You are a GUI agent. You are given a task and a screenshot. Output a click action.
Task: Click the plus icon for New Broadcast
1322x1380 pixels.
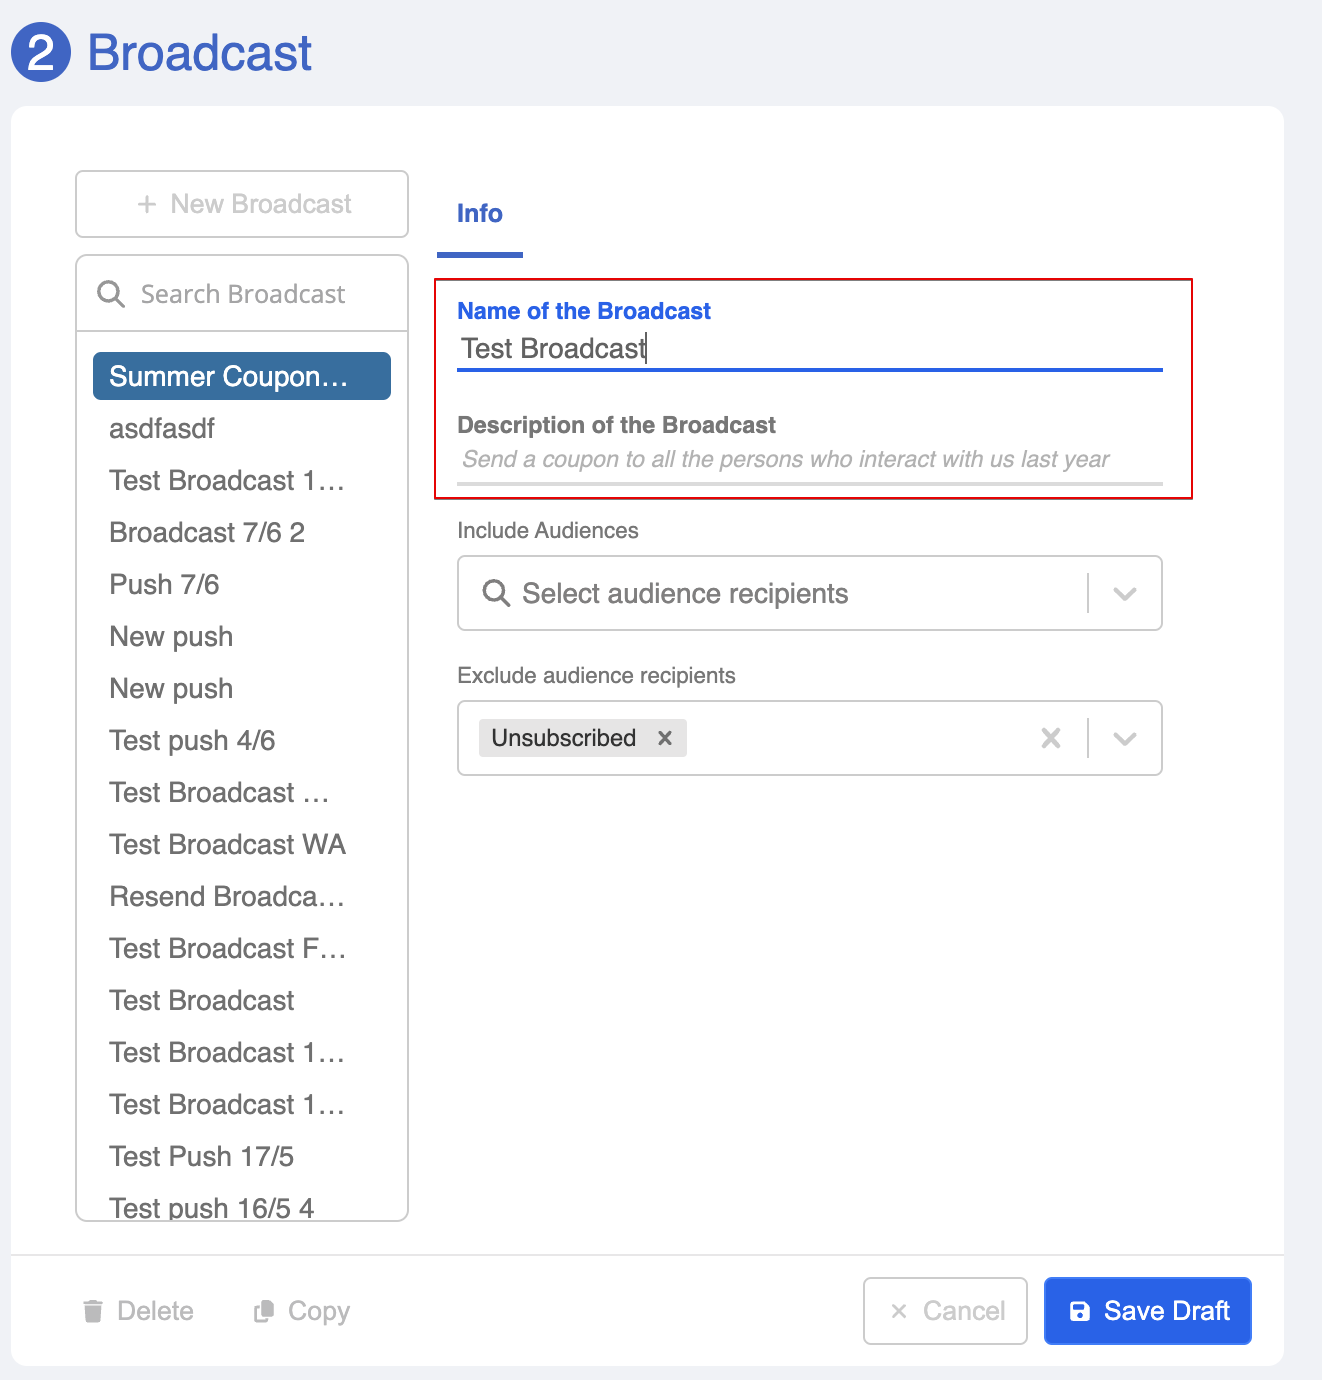[x=147, y=204]
